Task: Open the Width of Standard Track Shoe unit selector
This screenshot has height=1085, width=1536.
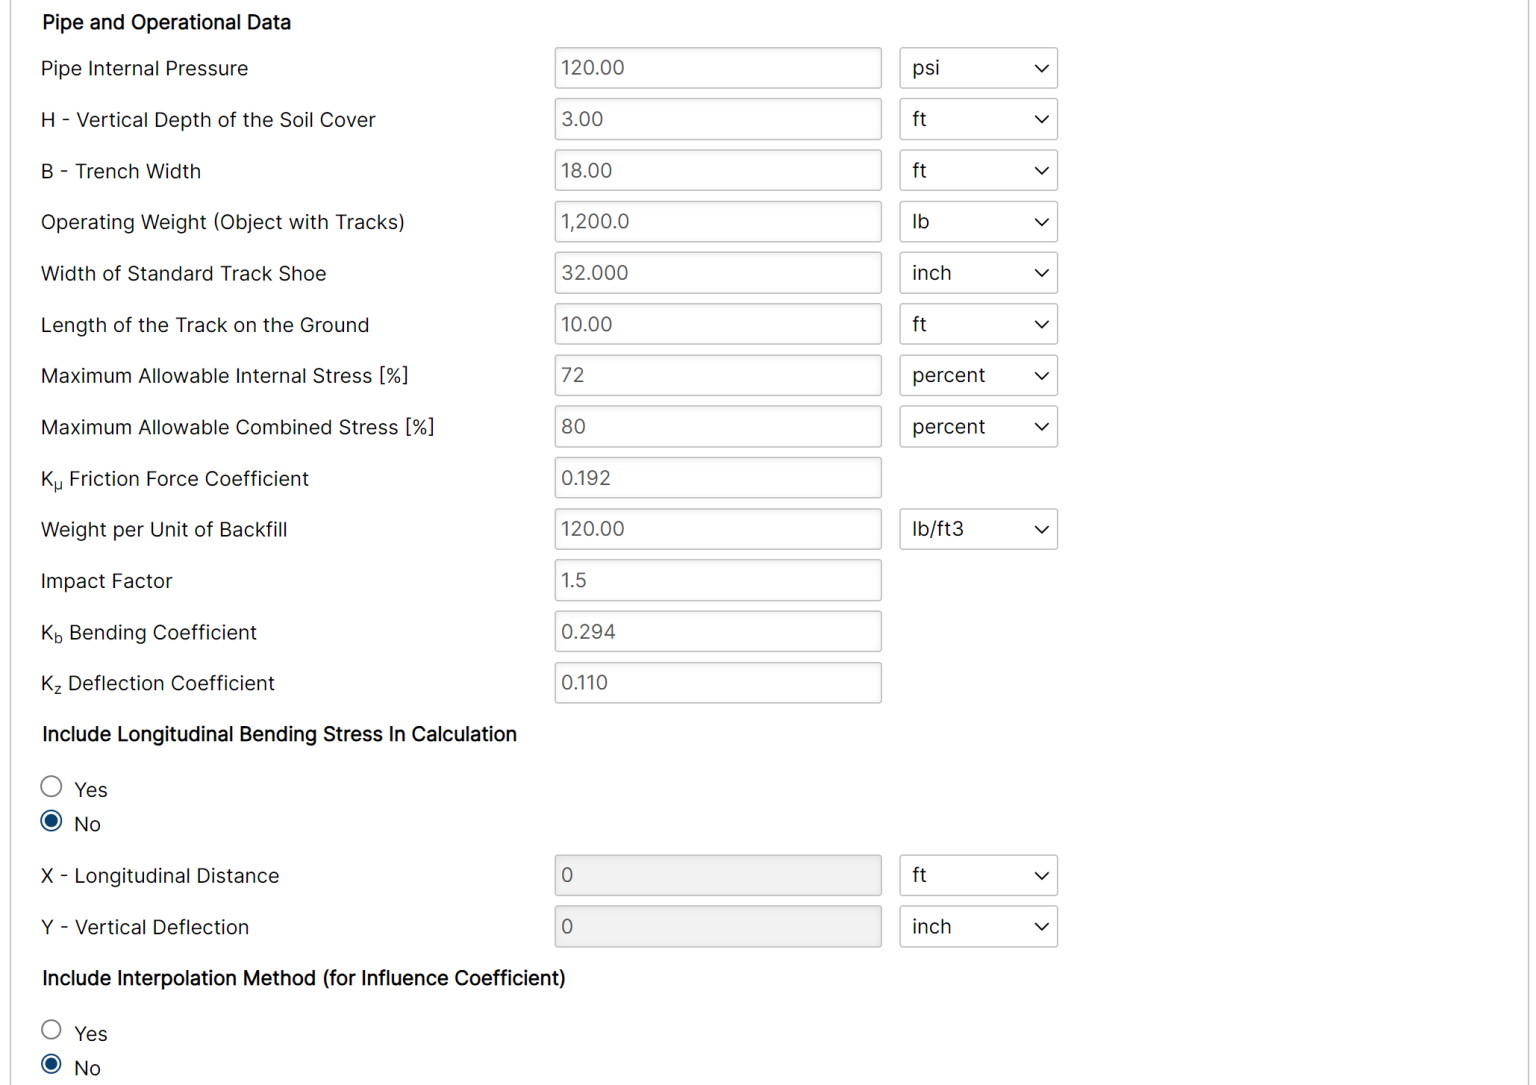Action: click(977, 272)
